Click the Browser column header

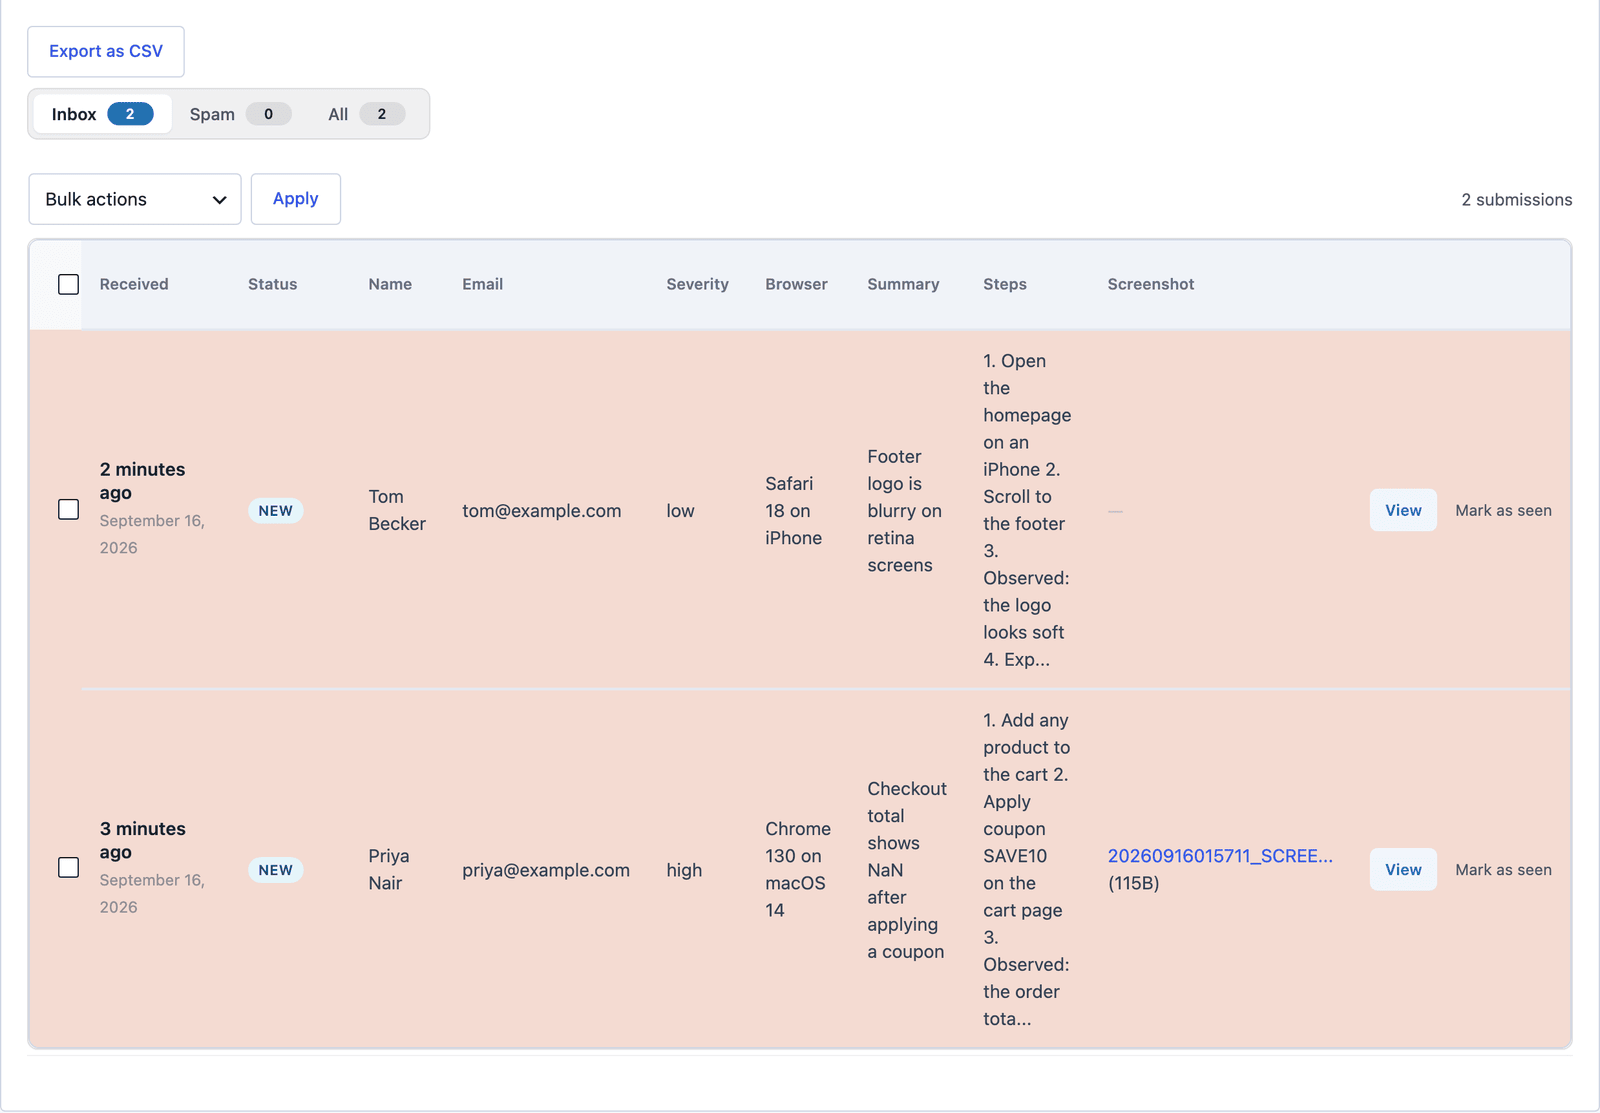[796, 284]
